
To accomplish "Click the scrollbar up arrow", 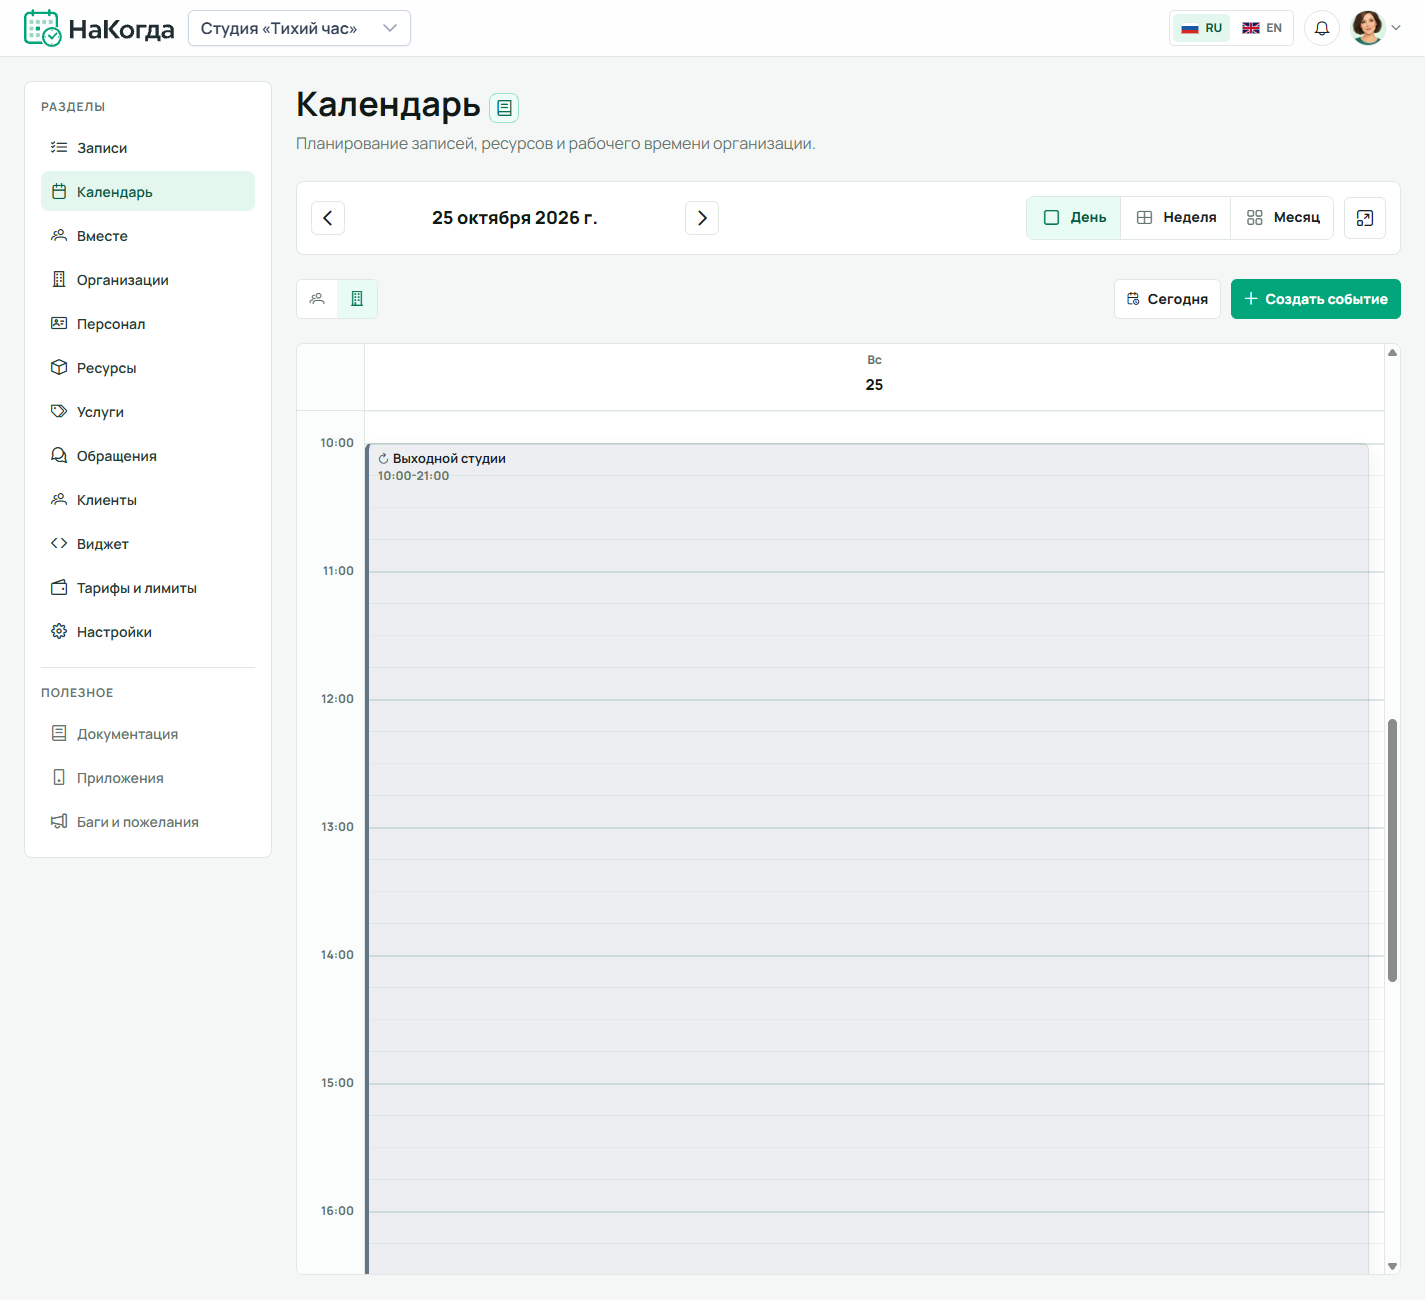I will click(1392, 352).
